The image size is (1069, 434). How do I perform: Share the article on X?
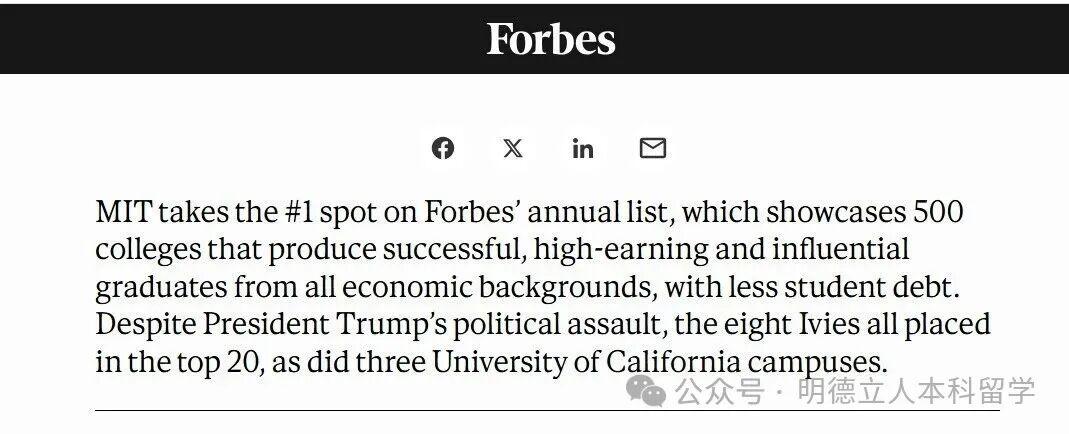513,148
